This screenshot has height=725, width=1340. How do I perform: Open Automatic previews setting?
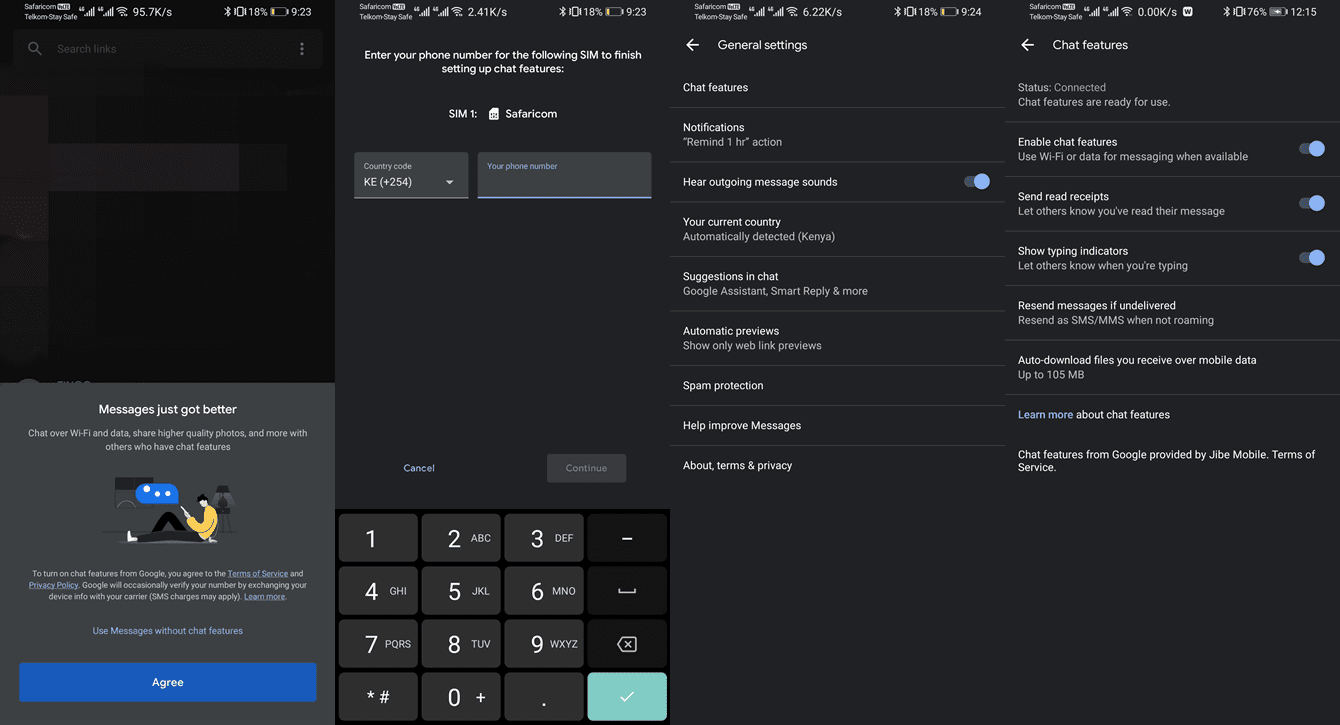837,338
